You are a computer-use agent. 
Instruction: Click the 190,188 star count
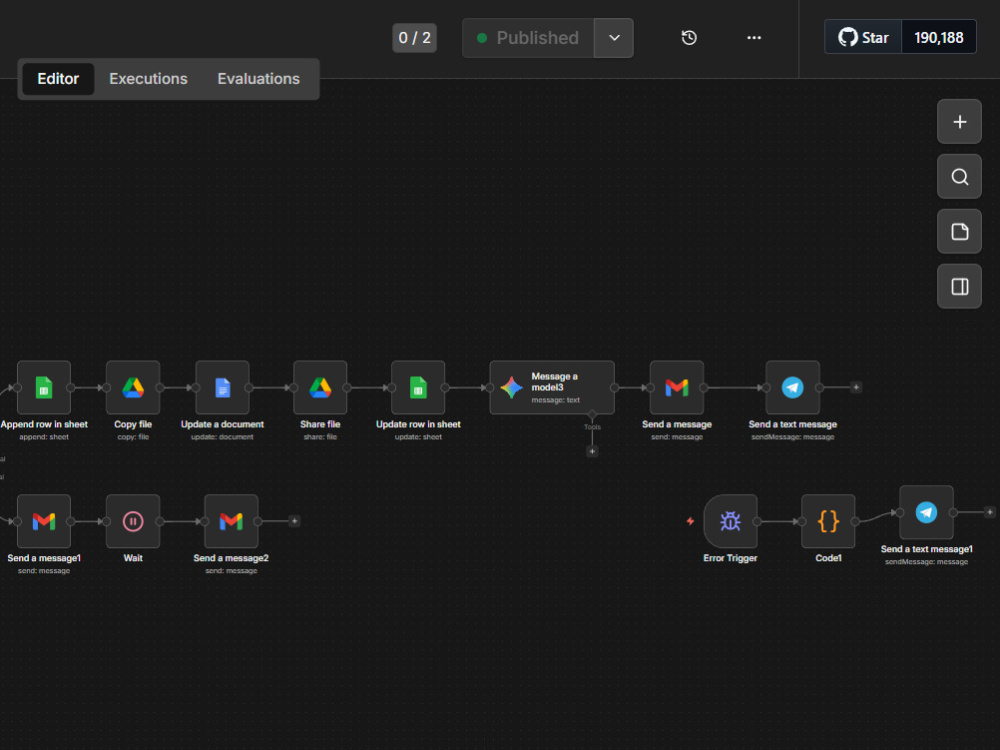coord(939,37)
